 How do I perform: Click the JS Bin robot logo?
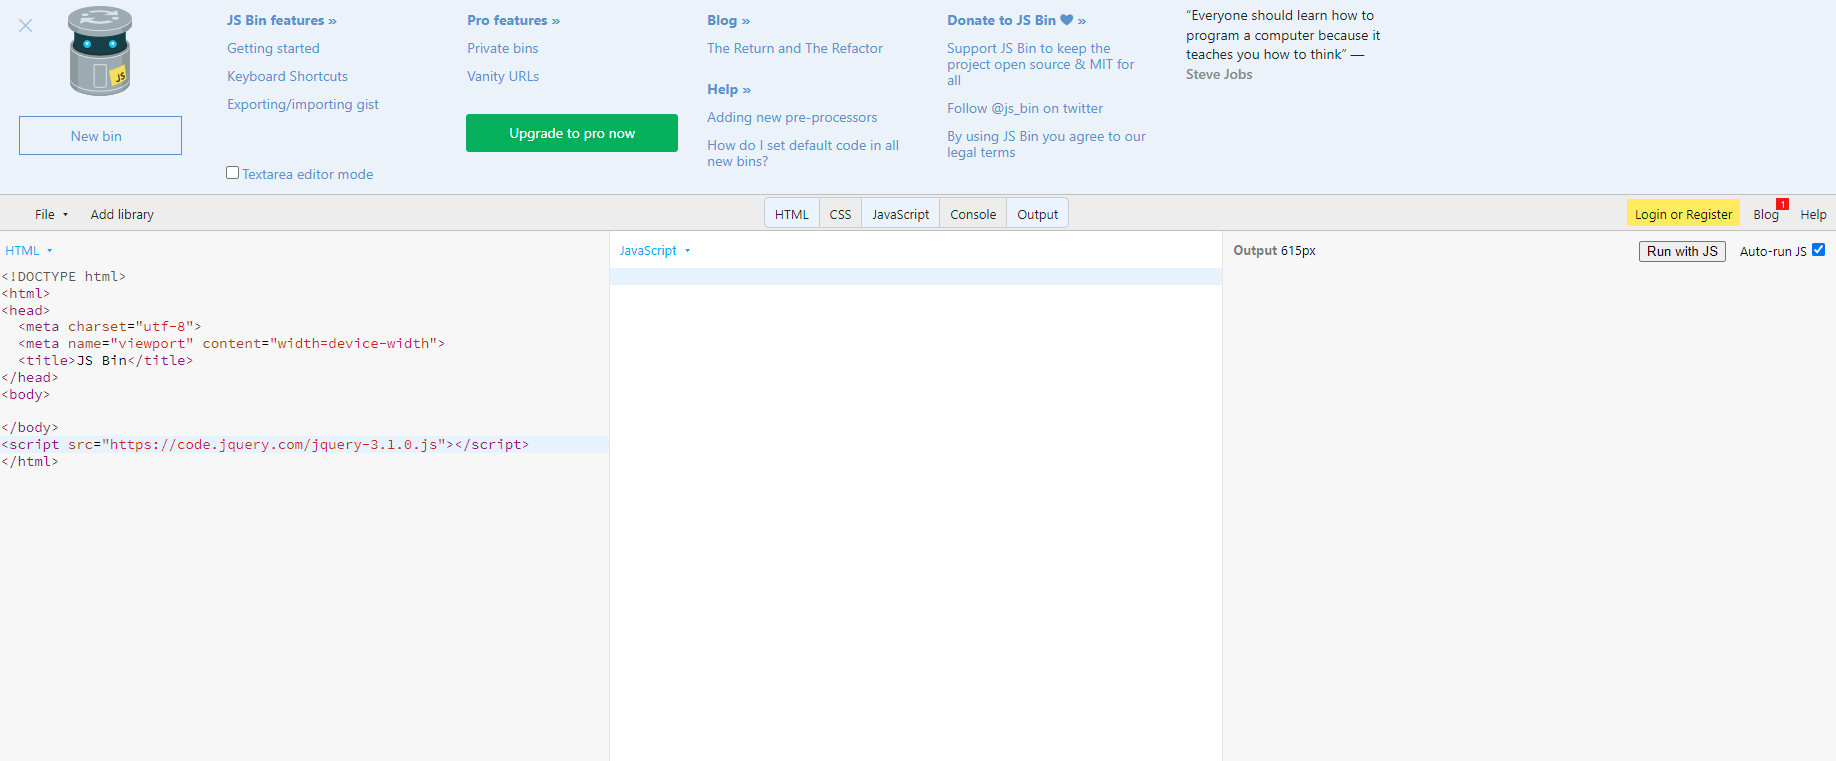[100, 51]
